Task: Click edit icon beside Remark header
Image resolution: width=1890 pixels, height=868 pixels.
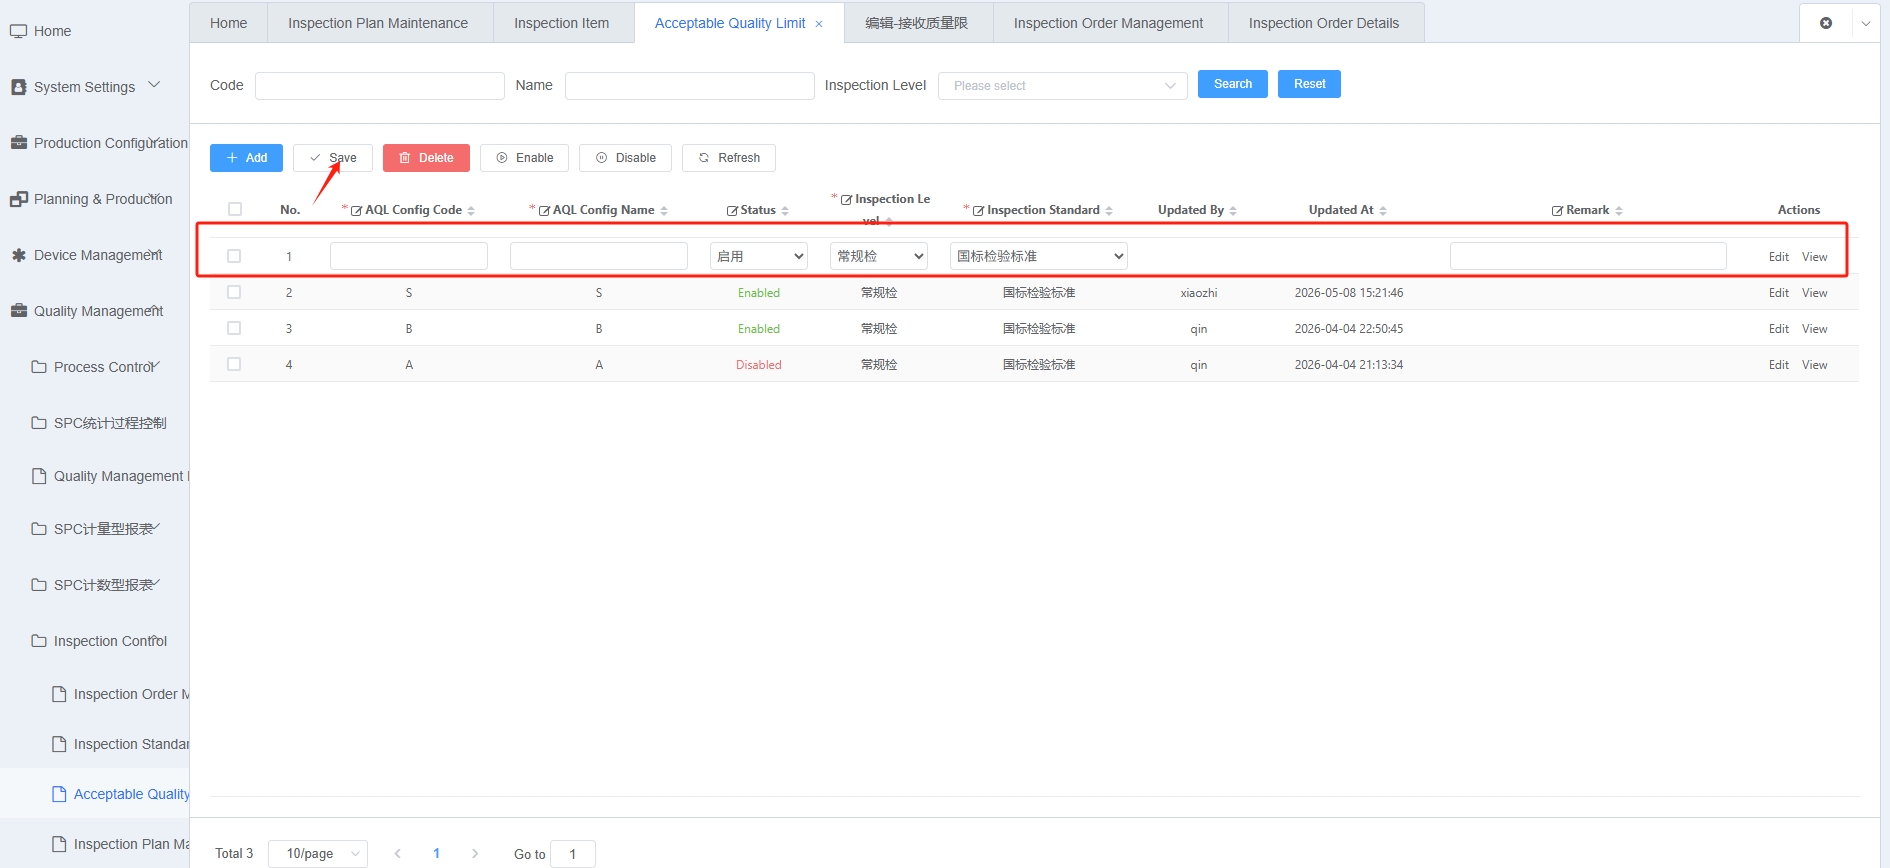Action: 1557,211
